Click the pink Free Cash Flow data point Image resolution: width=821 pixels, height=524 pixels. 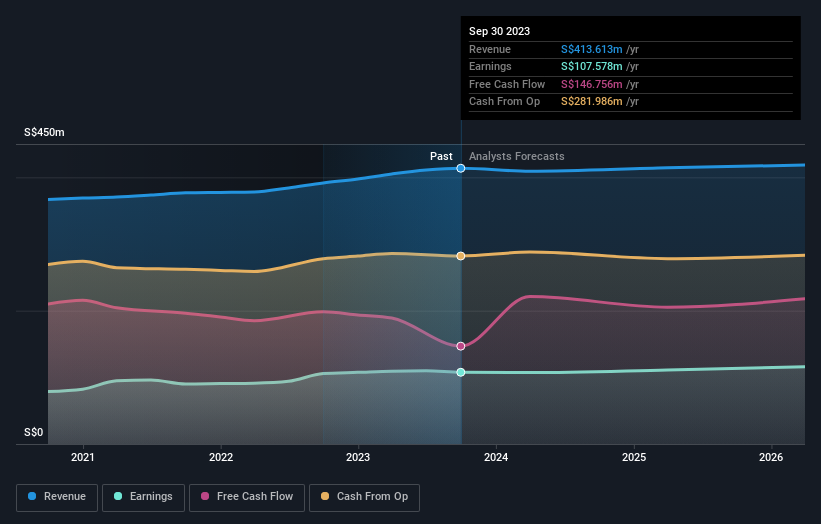pos(461,346)
